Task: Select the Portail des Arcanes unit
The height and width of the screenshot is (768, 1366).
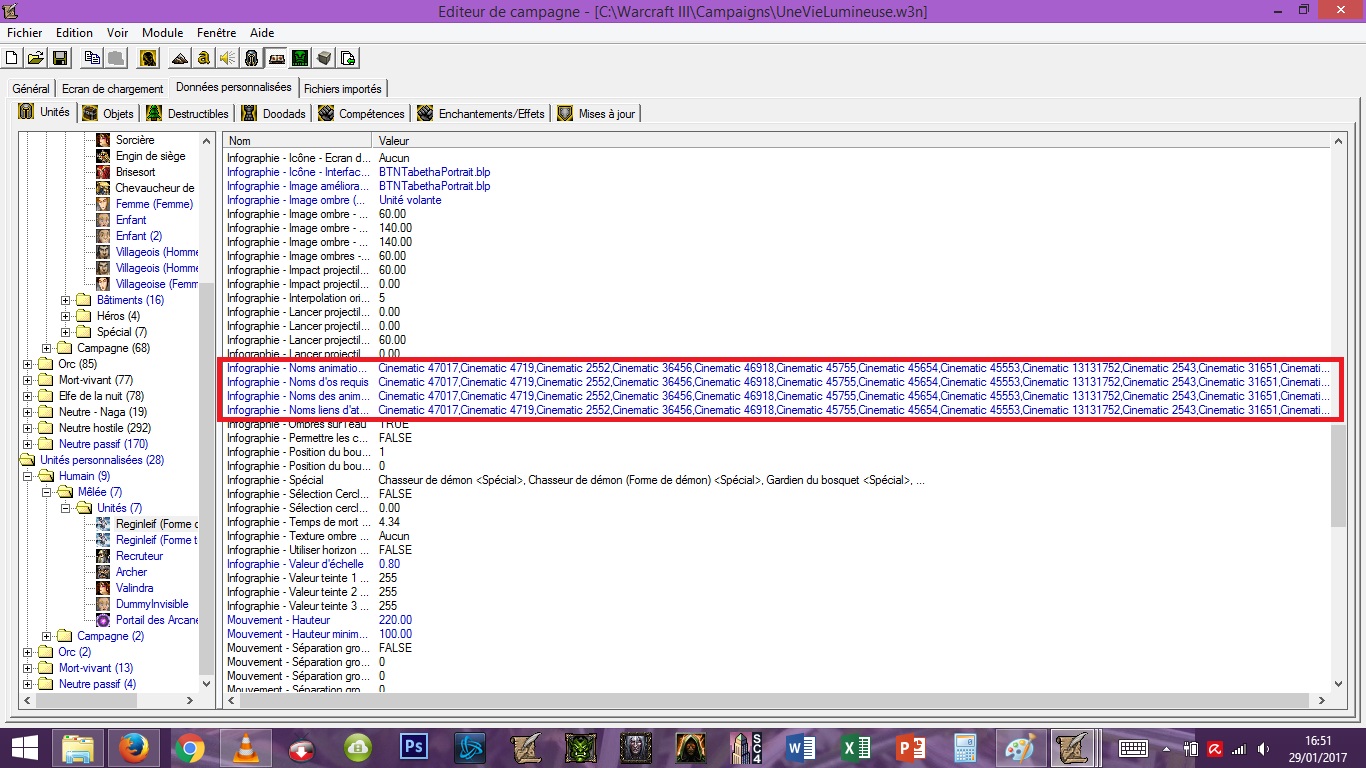Action: 156,620
